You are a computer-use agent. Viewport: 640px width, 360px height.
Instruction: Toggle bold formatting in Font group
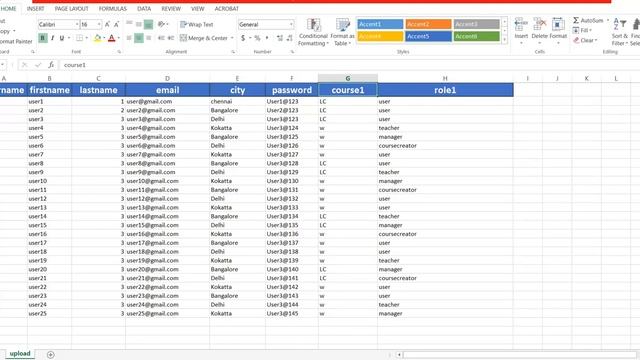tap(42, 38)
